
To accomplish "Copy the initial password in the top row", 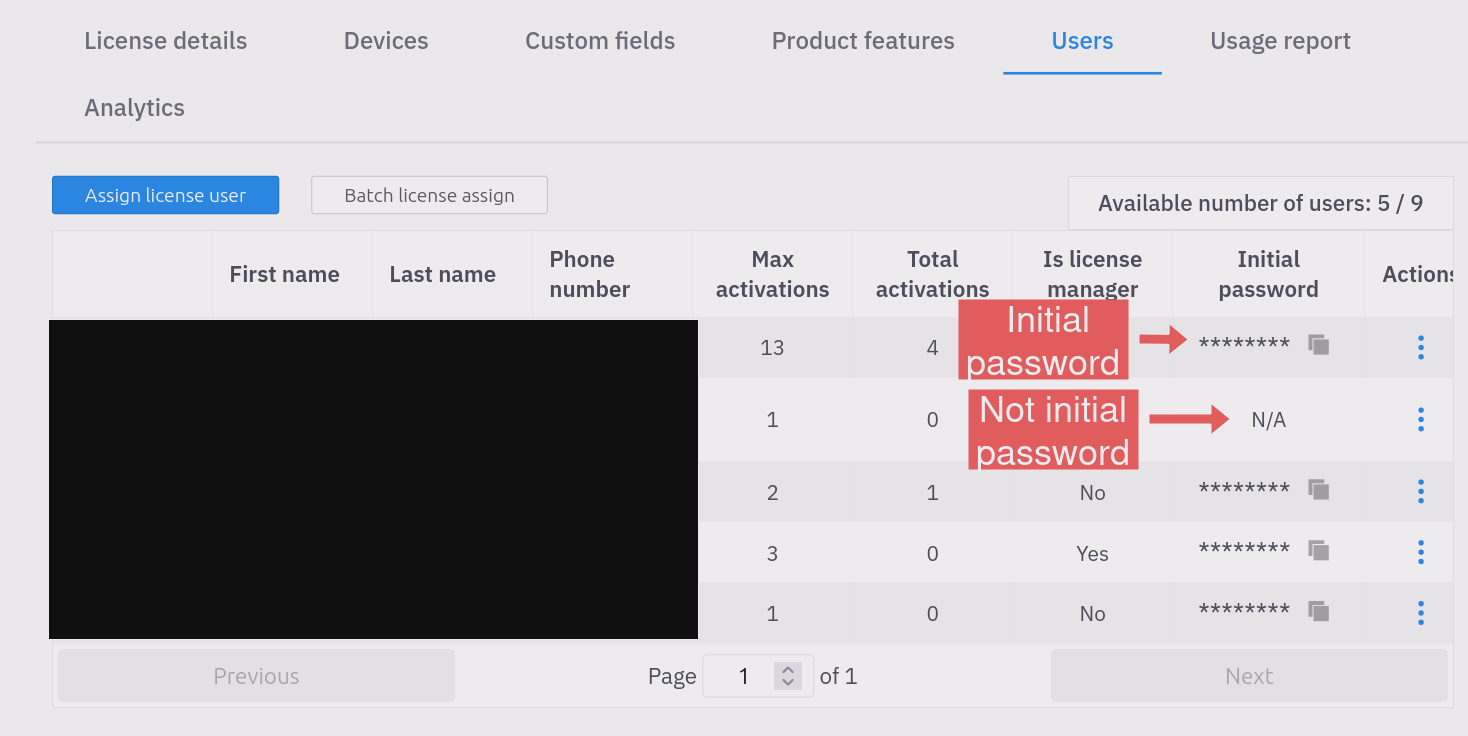I will (x=1318, y=344).
